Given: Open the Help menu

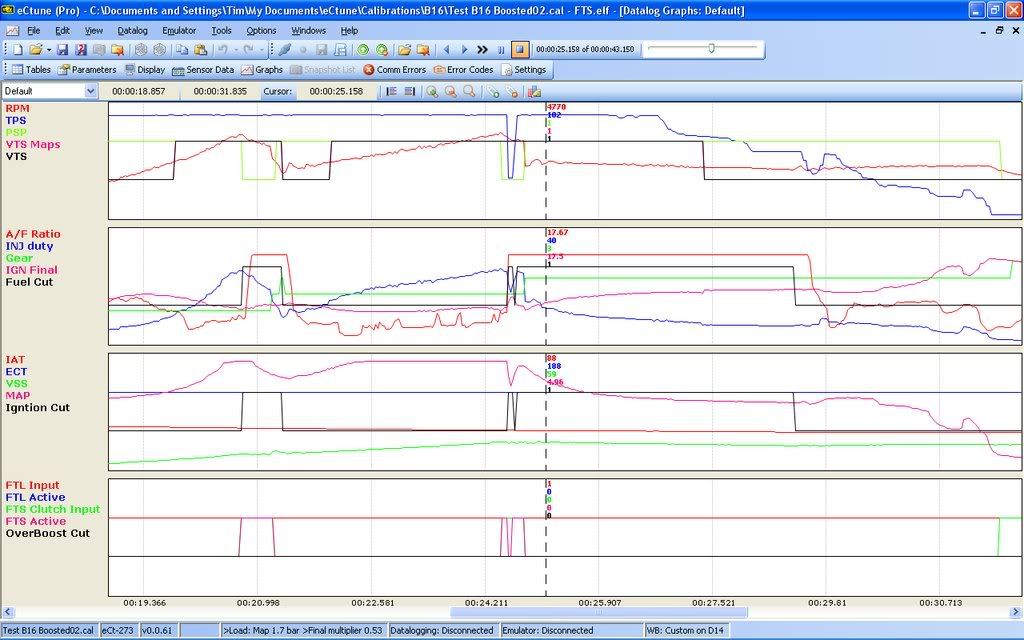Looking at the screenshot, I should pos(349,31).
